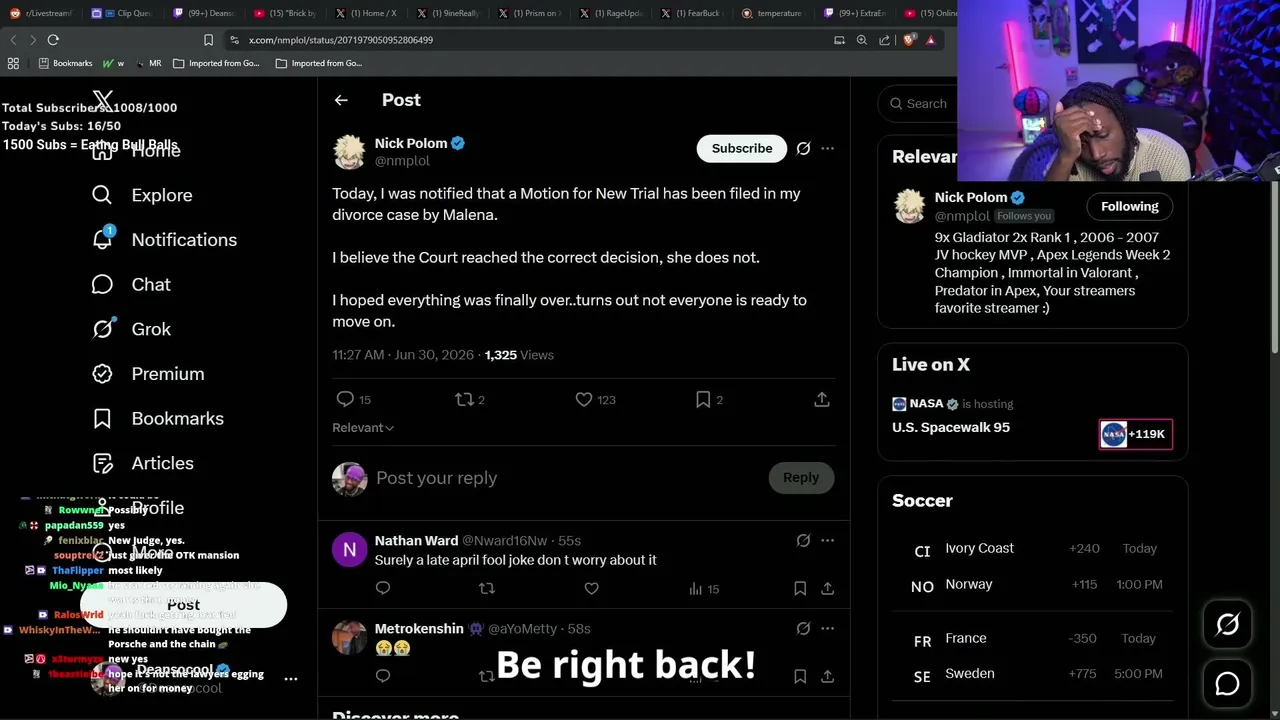Image resolution: width=1280 pixels, height=720 pixels.
Task: Click the Grok icon on Nathan Ward's reply
Action: pos(803,540)
